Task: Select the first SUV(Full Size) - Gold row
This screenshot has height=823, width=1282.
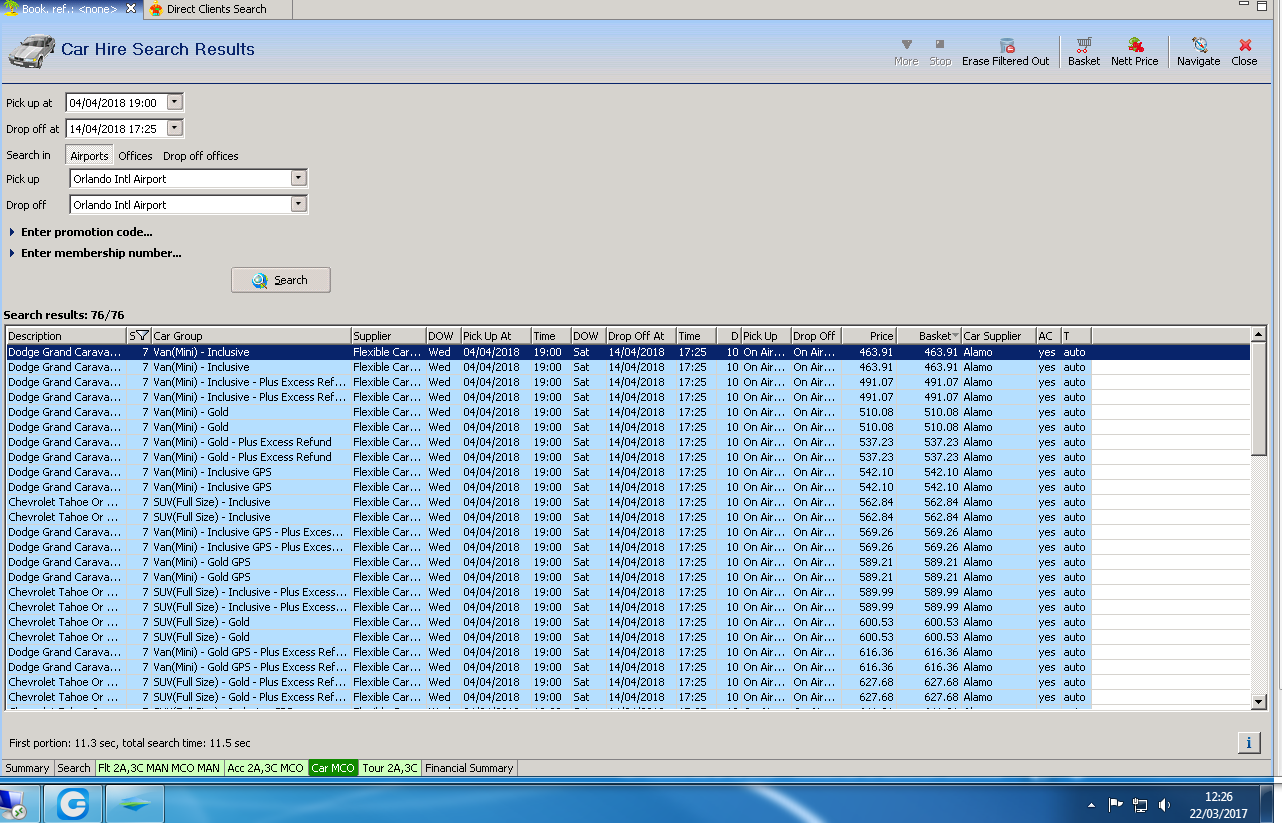Action: (628, 622)
